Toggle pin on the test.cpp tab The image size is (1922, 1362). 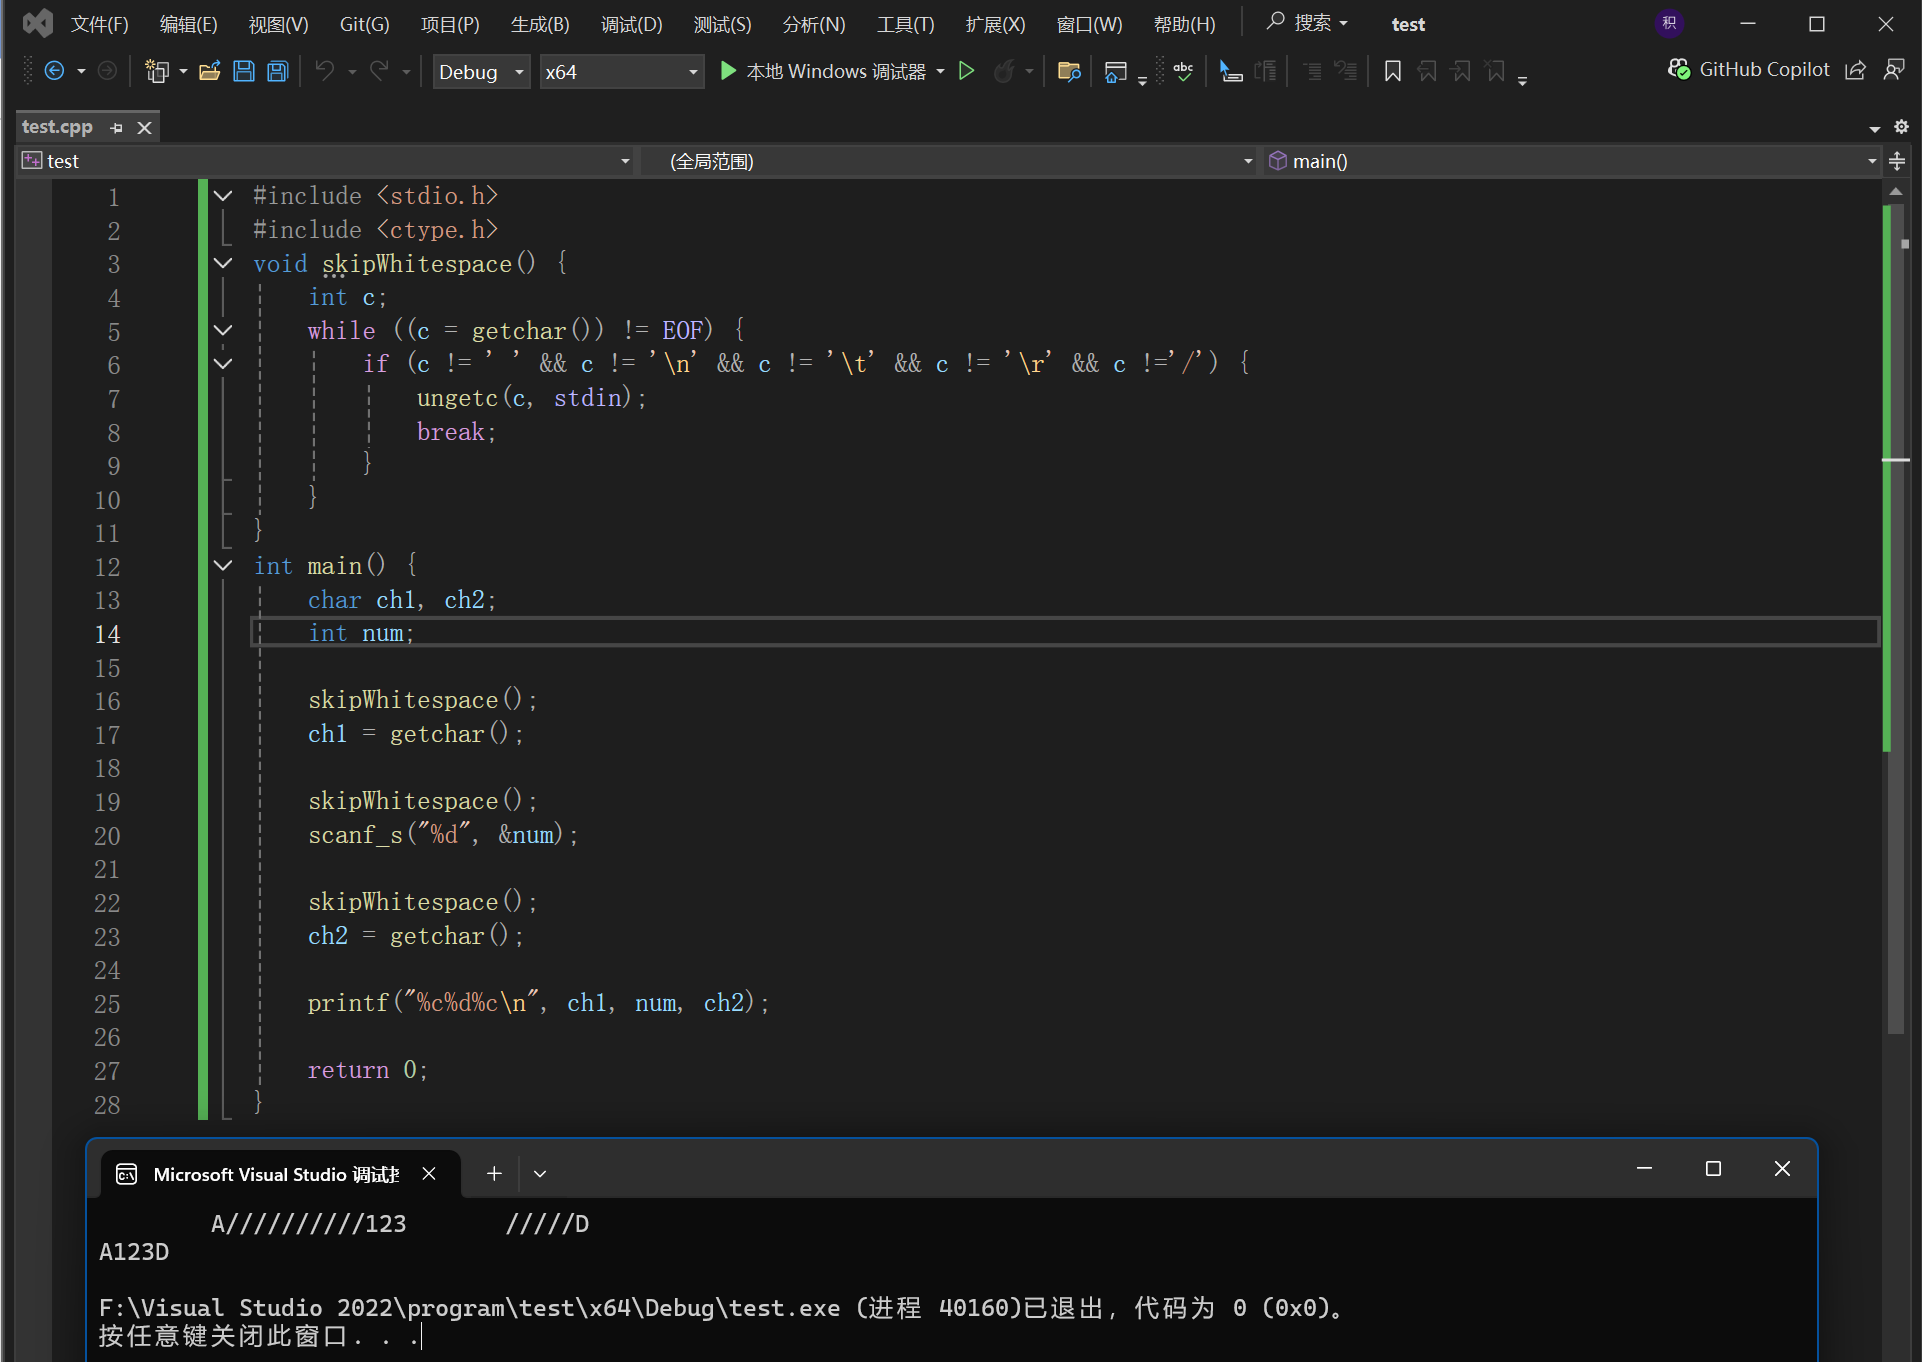117,128
